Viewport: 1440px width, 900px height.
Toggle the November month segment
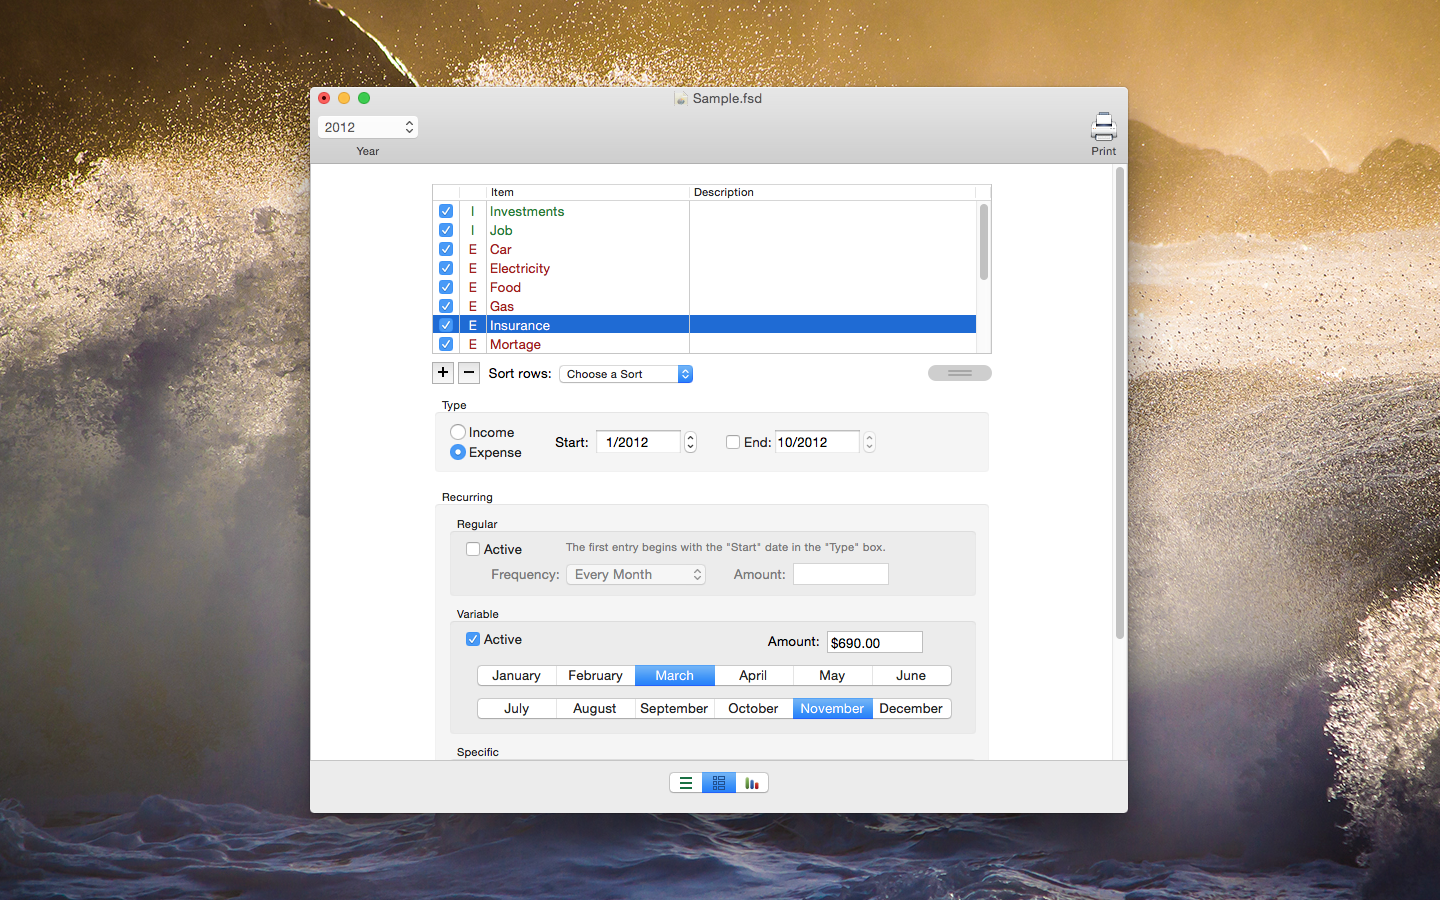(x=832, y=708)
